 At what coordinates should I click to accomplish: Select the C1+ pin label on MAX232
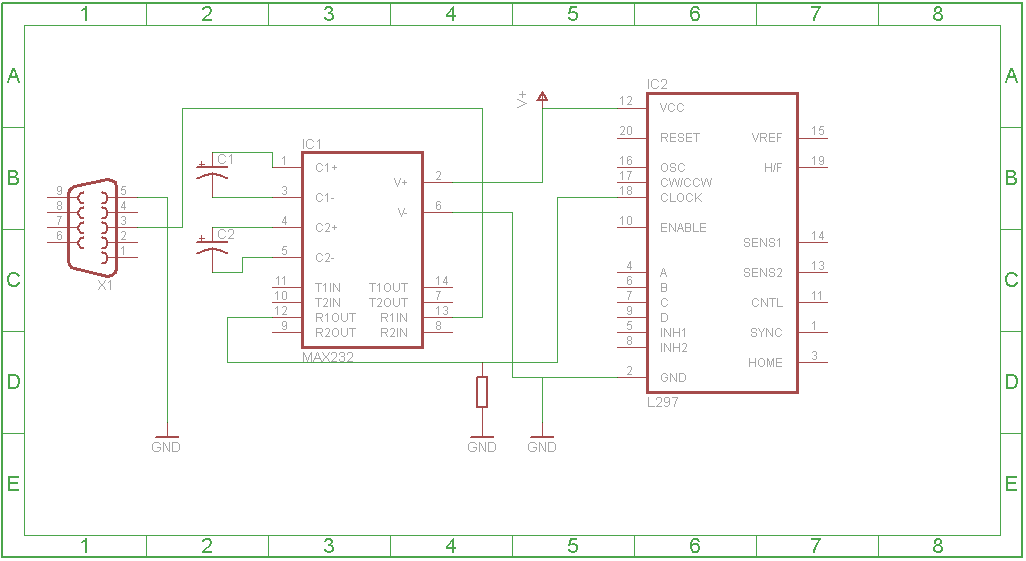coord(326,168)
